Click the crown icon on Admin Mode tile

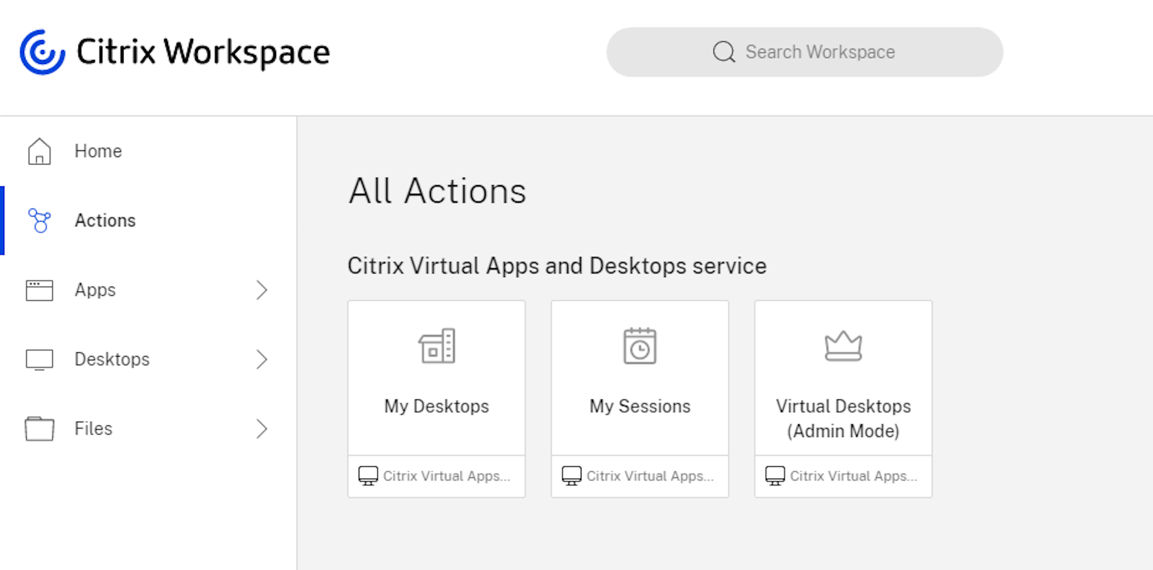(x=843, y=346)
